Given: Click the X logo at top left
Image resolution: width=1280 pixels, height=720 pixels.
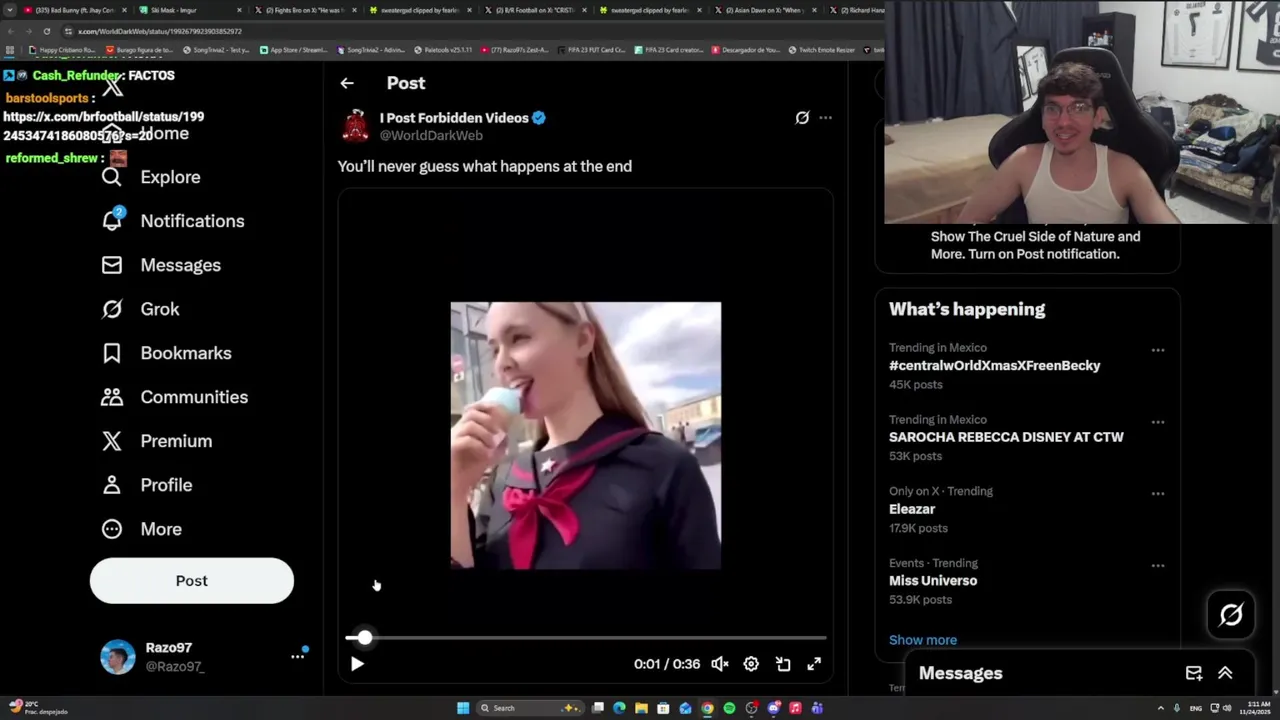Looking at the screenshot, I should [112, 86].
